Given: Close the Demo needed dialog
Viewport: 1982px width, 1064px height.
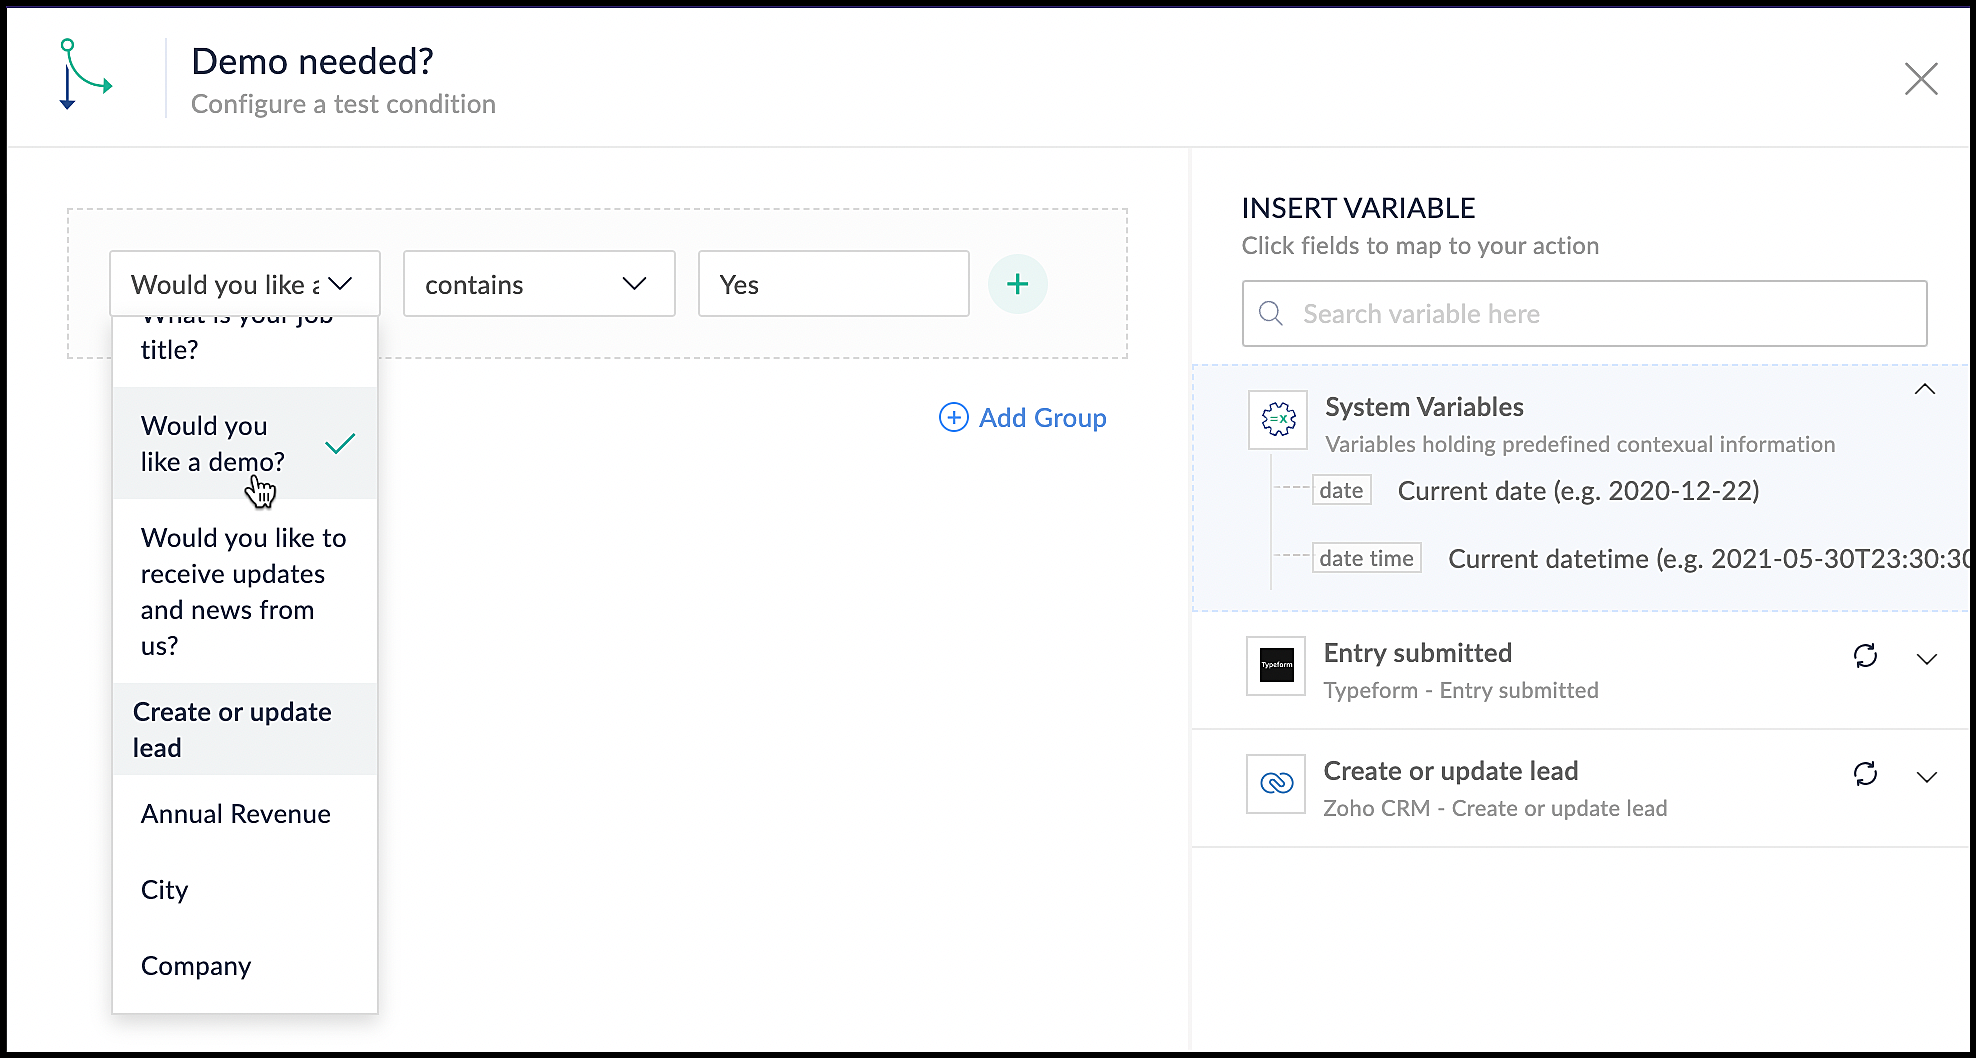Looking at the screenshot, I should (1920, 79).
